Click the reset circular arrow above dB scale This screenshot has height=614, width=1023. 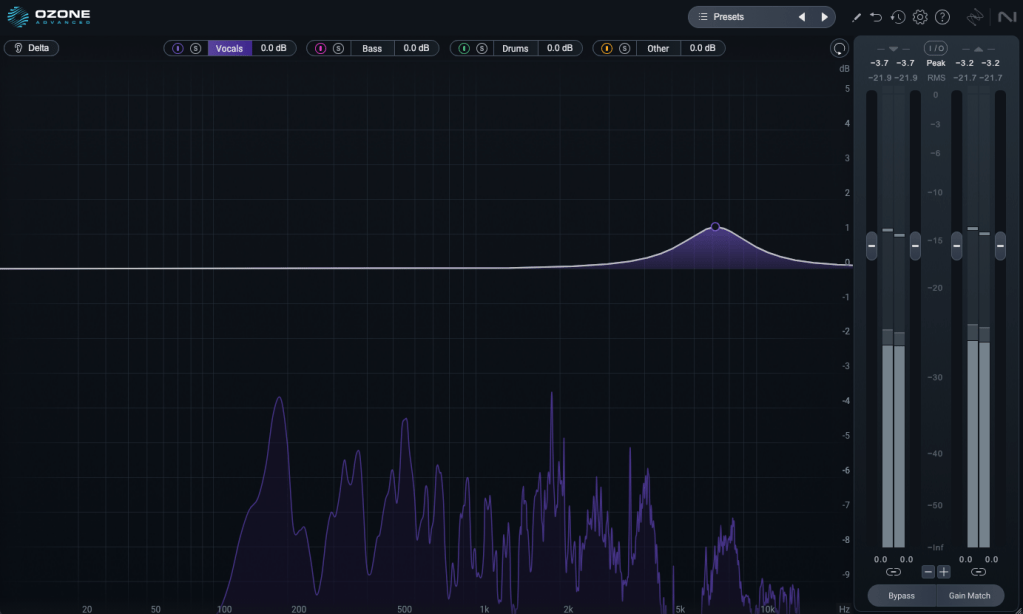click(839, 49)
